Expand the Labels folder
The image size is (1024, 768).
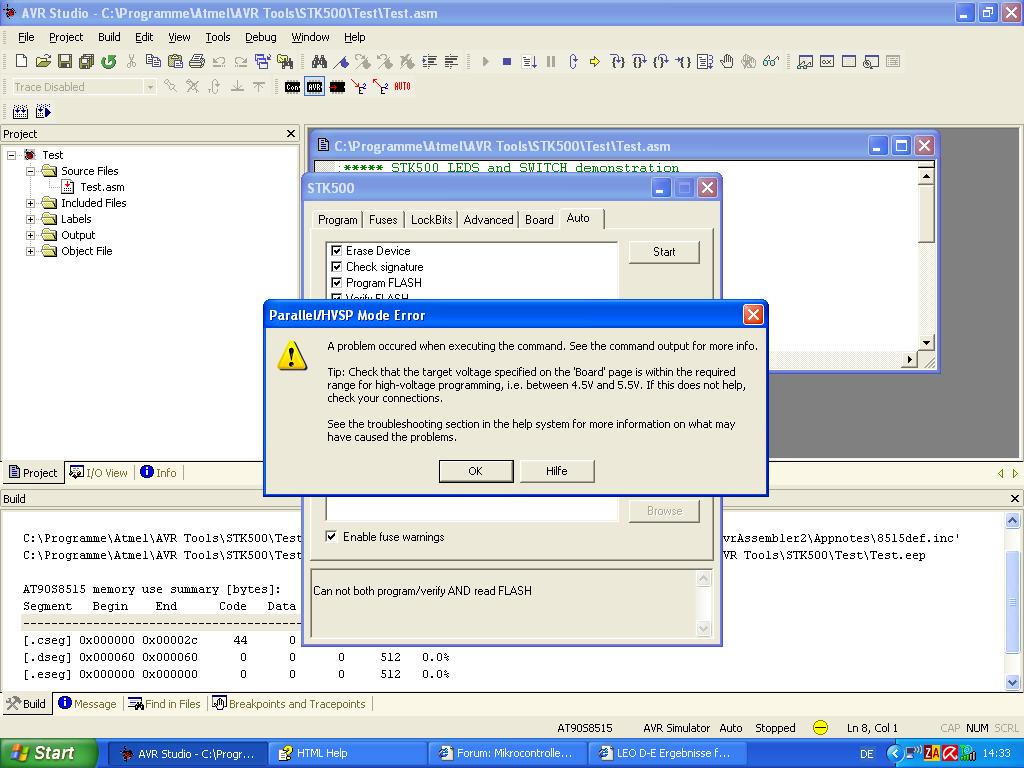30,219
